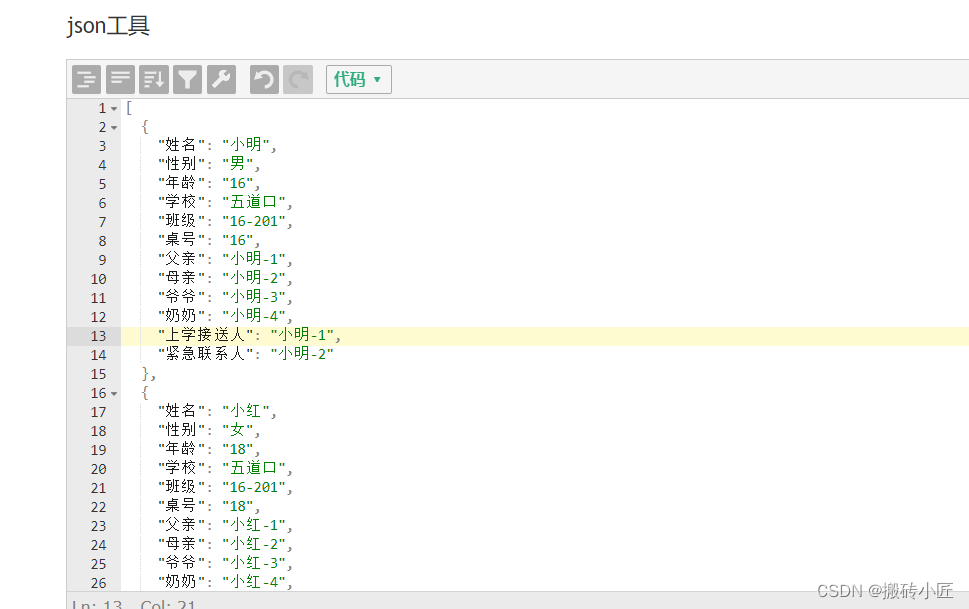969x609 pixels.
Task: Click the undo arrow icon
Action: tap(263, 79)
